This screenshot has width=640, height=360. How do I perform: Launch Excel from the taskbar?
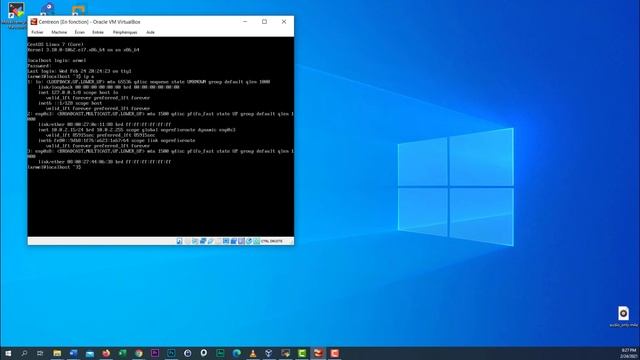pos(122,353)
